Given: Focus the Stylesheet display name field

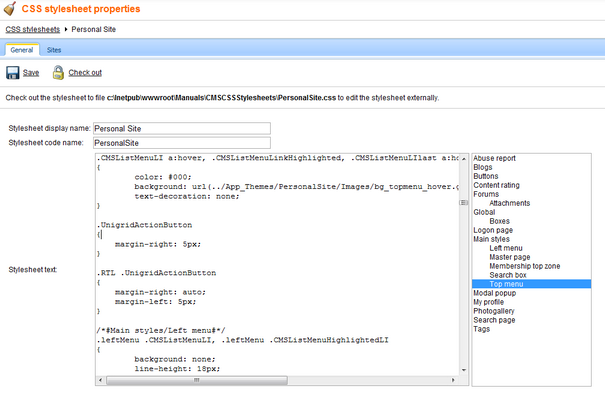Looking at the screenshot, I should click(182, 129).
